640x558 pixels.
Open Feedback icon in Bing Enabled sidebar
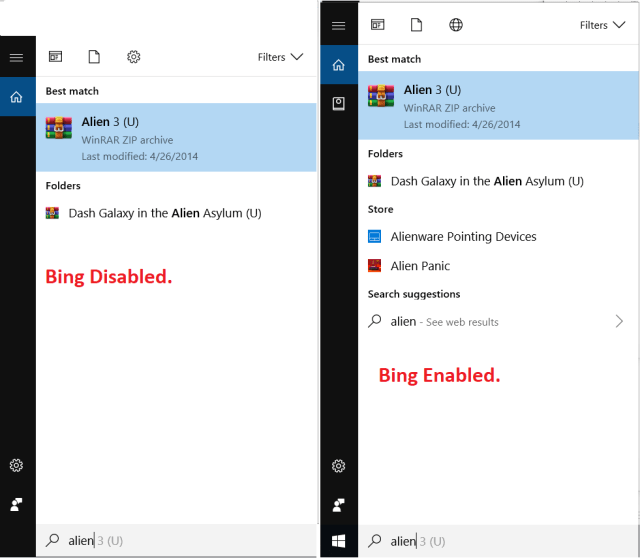pyautogui.click(x=338, y=505)
